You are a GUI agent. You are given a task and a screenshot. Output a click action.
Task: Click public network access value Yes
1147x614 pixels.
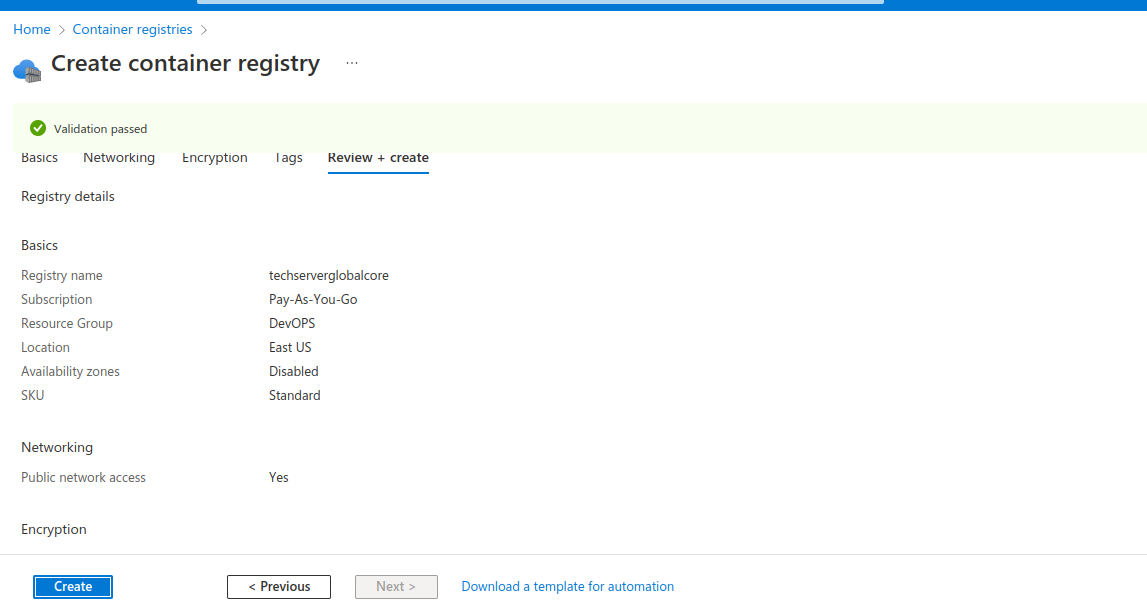pyautogui.click(x=279, y=477)
